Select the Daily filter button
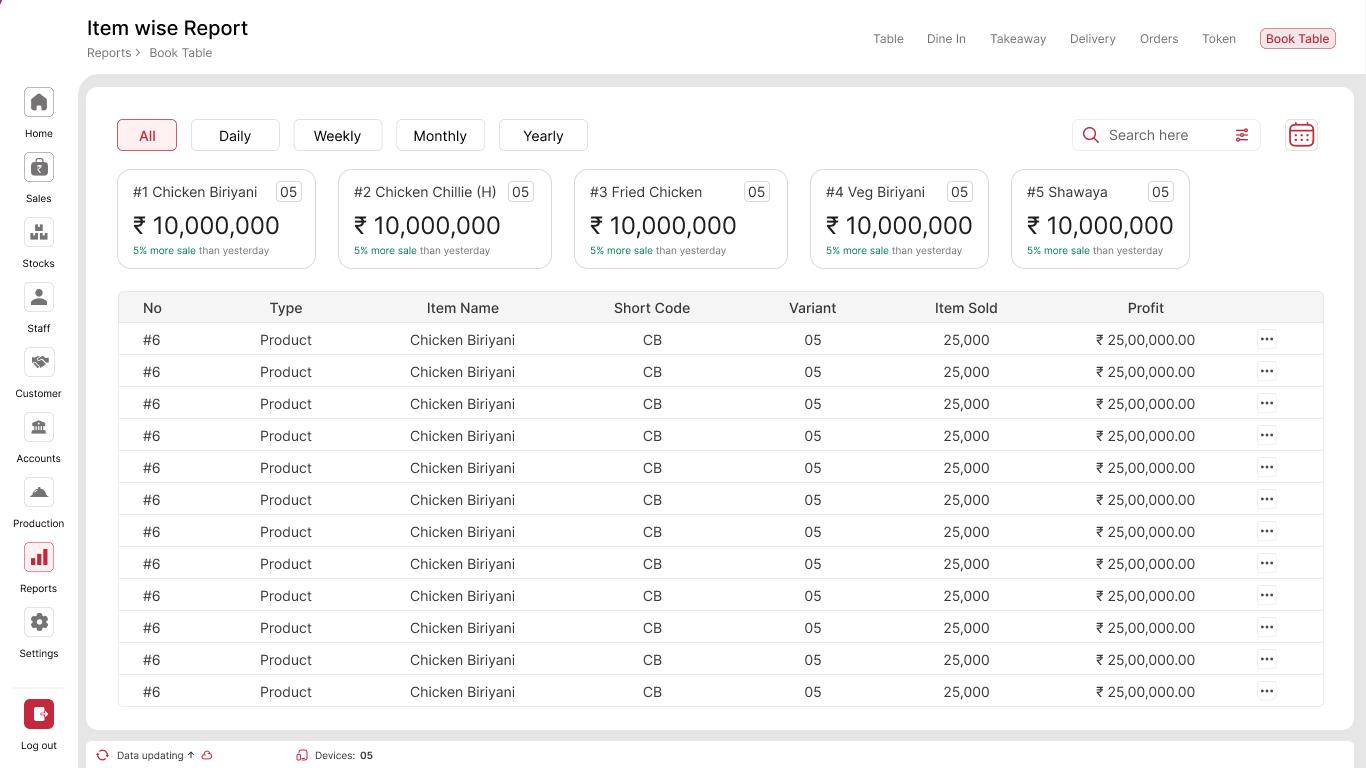This screenshot has width=1366, height=768. [x=235, y=136]
